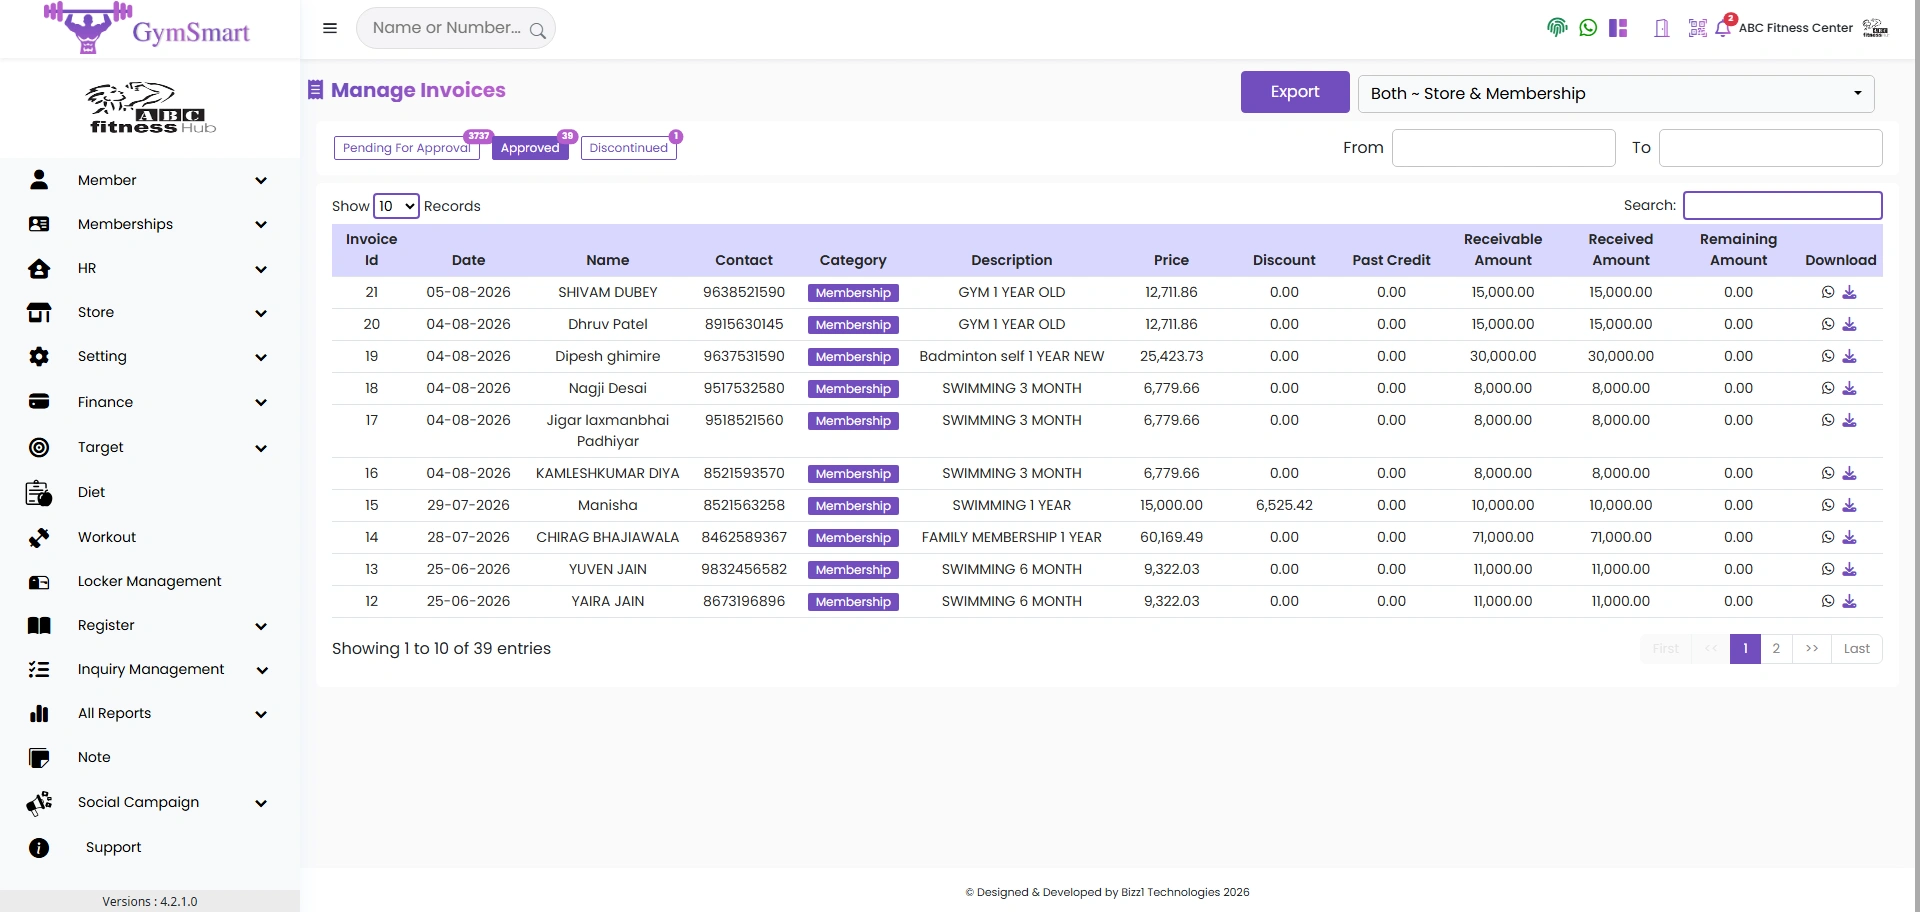Expand the HR menu chevron
1920x912 pixels.
tap(261, 269)
